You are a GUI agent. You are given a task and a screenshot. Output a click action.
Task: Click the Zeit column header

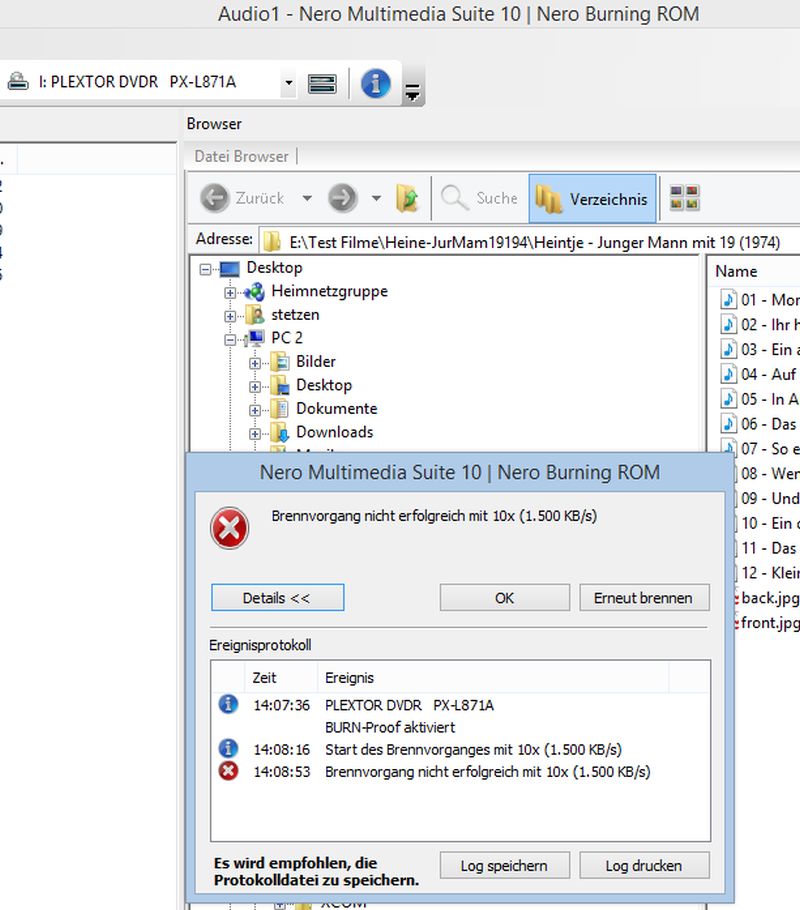pyautogui.click(x=281, y=677)
